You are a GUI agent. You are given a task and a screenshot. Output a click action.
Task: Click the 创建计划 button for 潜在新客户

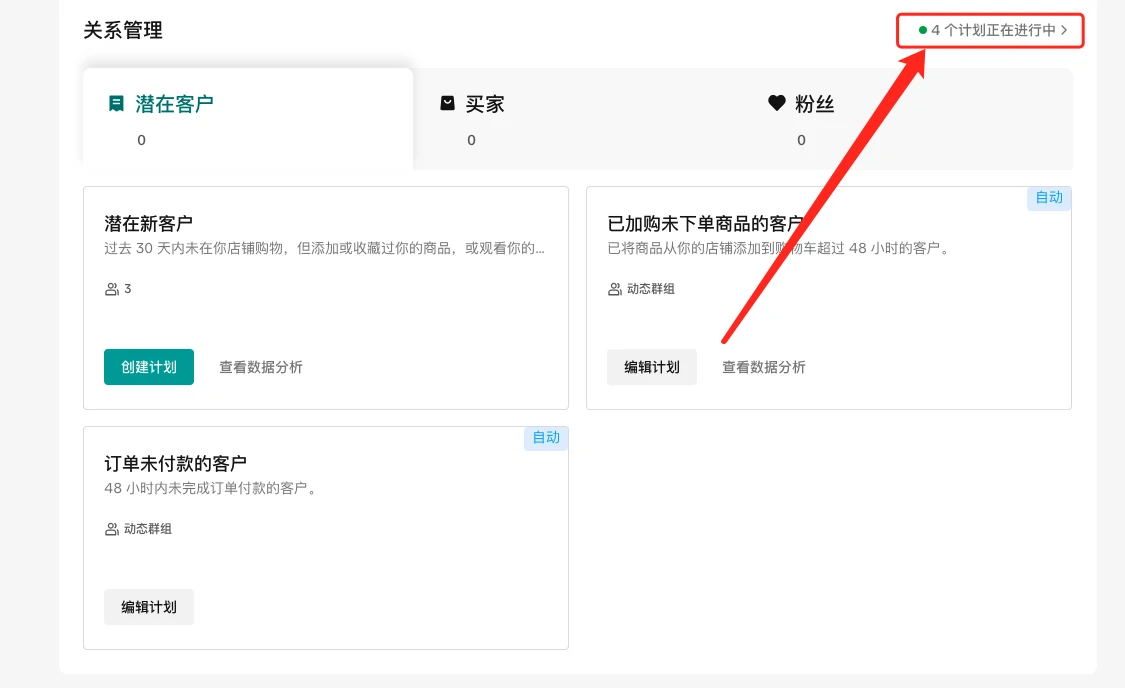(149, 367)
